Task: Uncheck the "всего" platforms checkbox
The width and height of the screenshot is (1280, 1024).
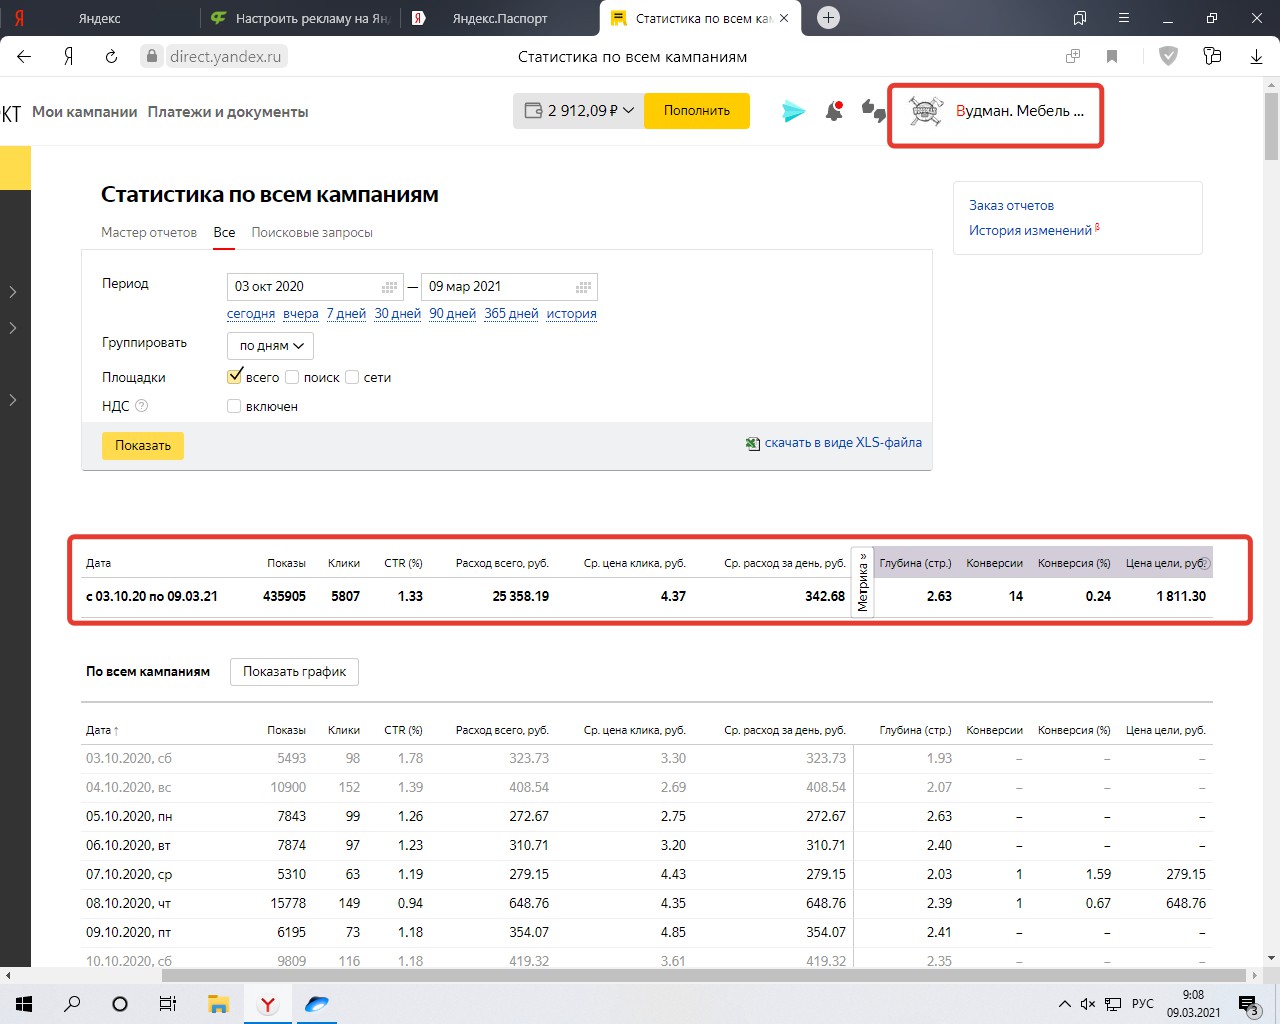Action: coord(235,377)
